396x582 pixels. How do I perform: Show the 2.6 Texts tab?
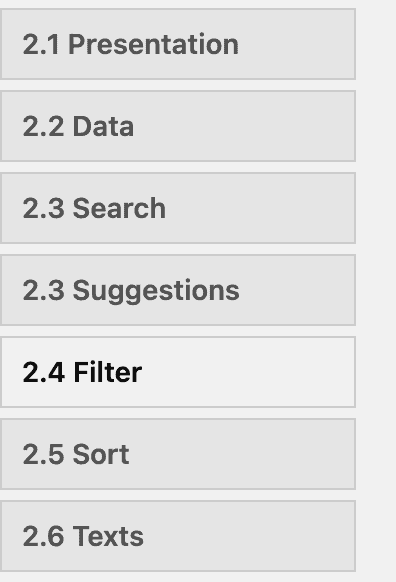coord(178,536)
